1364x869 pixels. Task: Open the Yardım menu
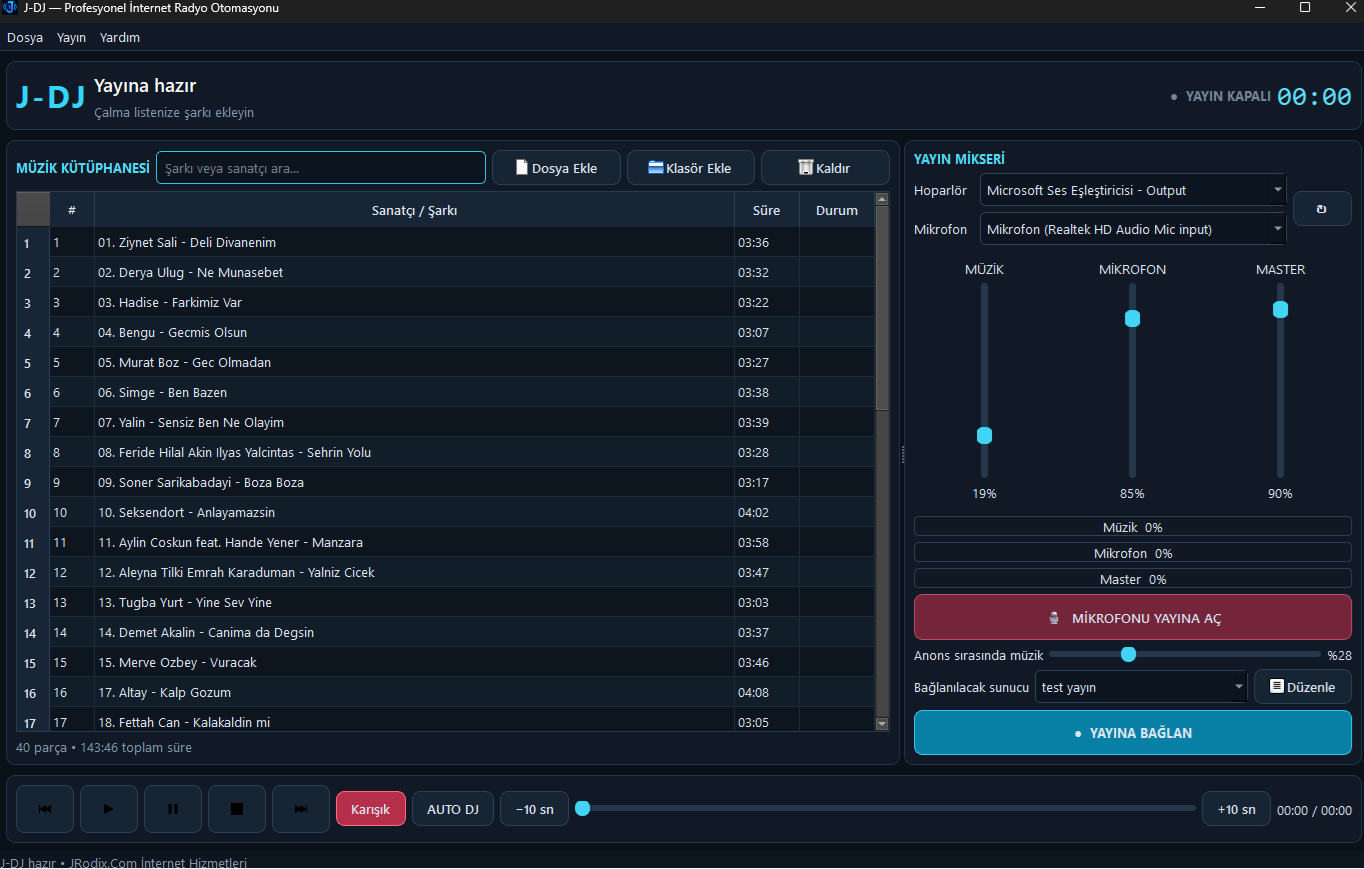click(120, 37)
